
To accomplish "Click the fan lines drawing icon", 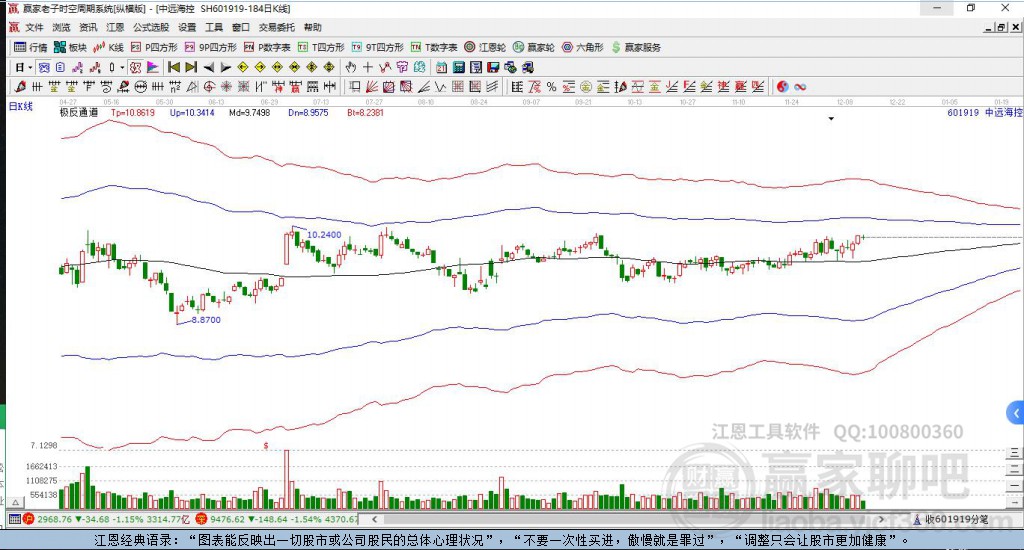I will pyautogui.click(x=372, y=86).
